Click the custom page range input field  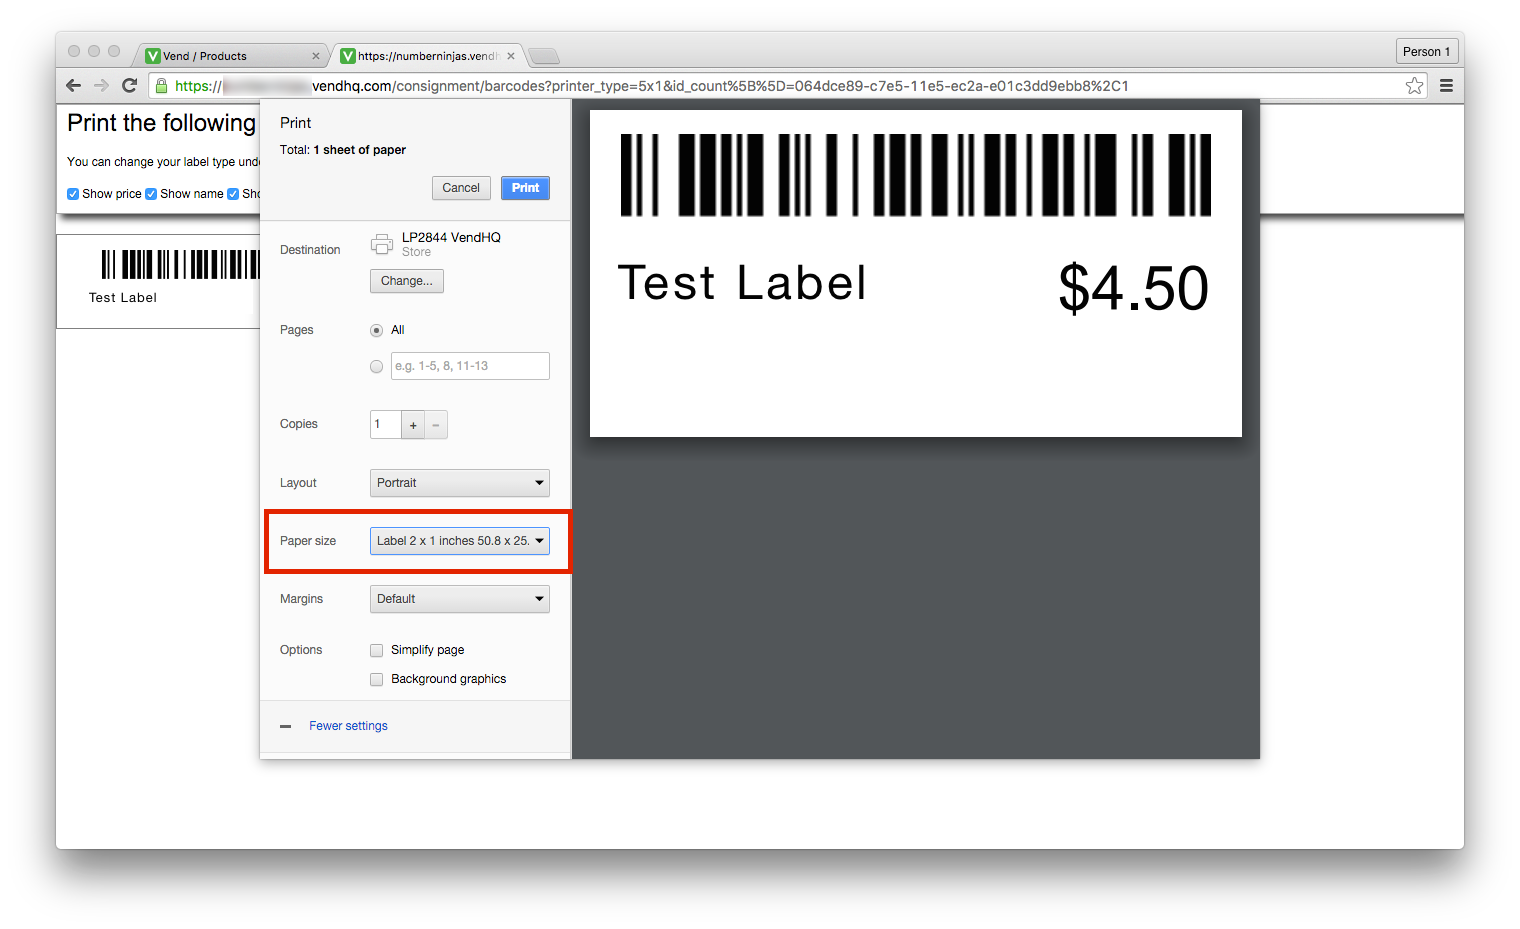click(x=470, y=366)
